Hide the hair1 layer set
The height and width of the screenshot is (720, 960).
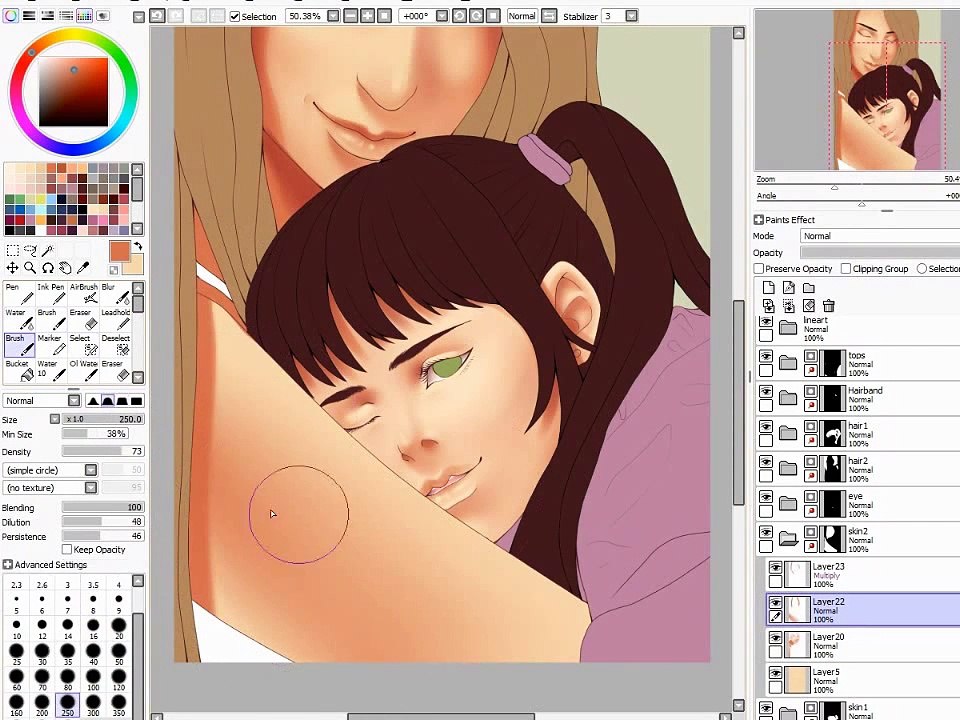pyautogui.click(x=766, y=426)
